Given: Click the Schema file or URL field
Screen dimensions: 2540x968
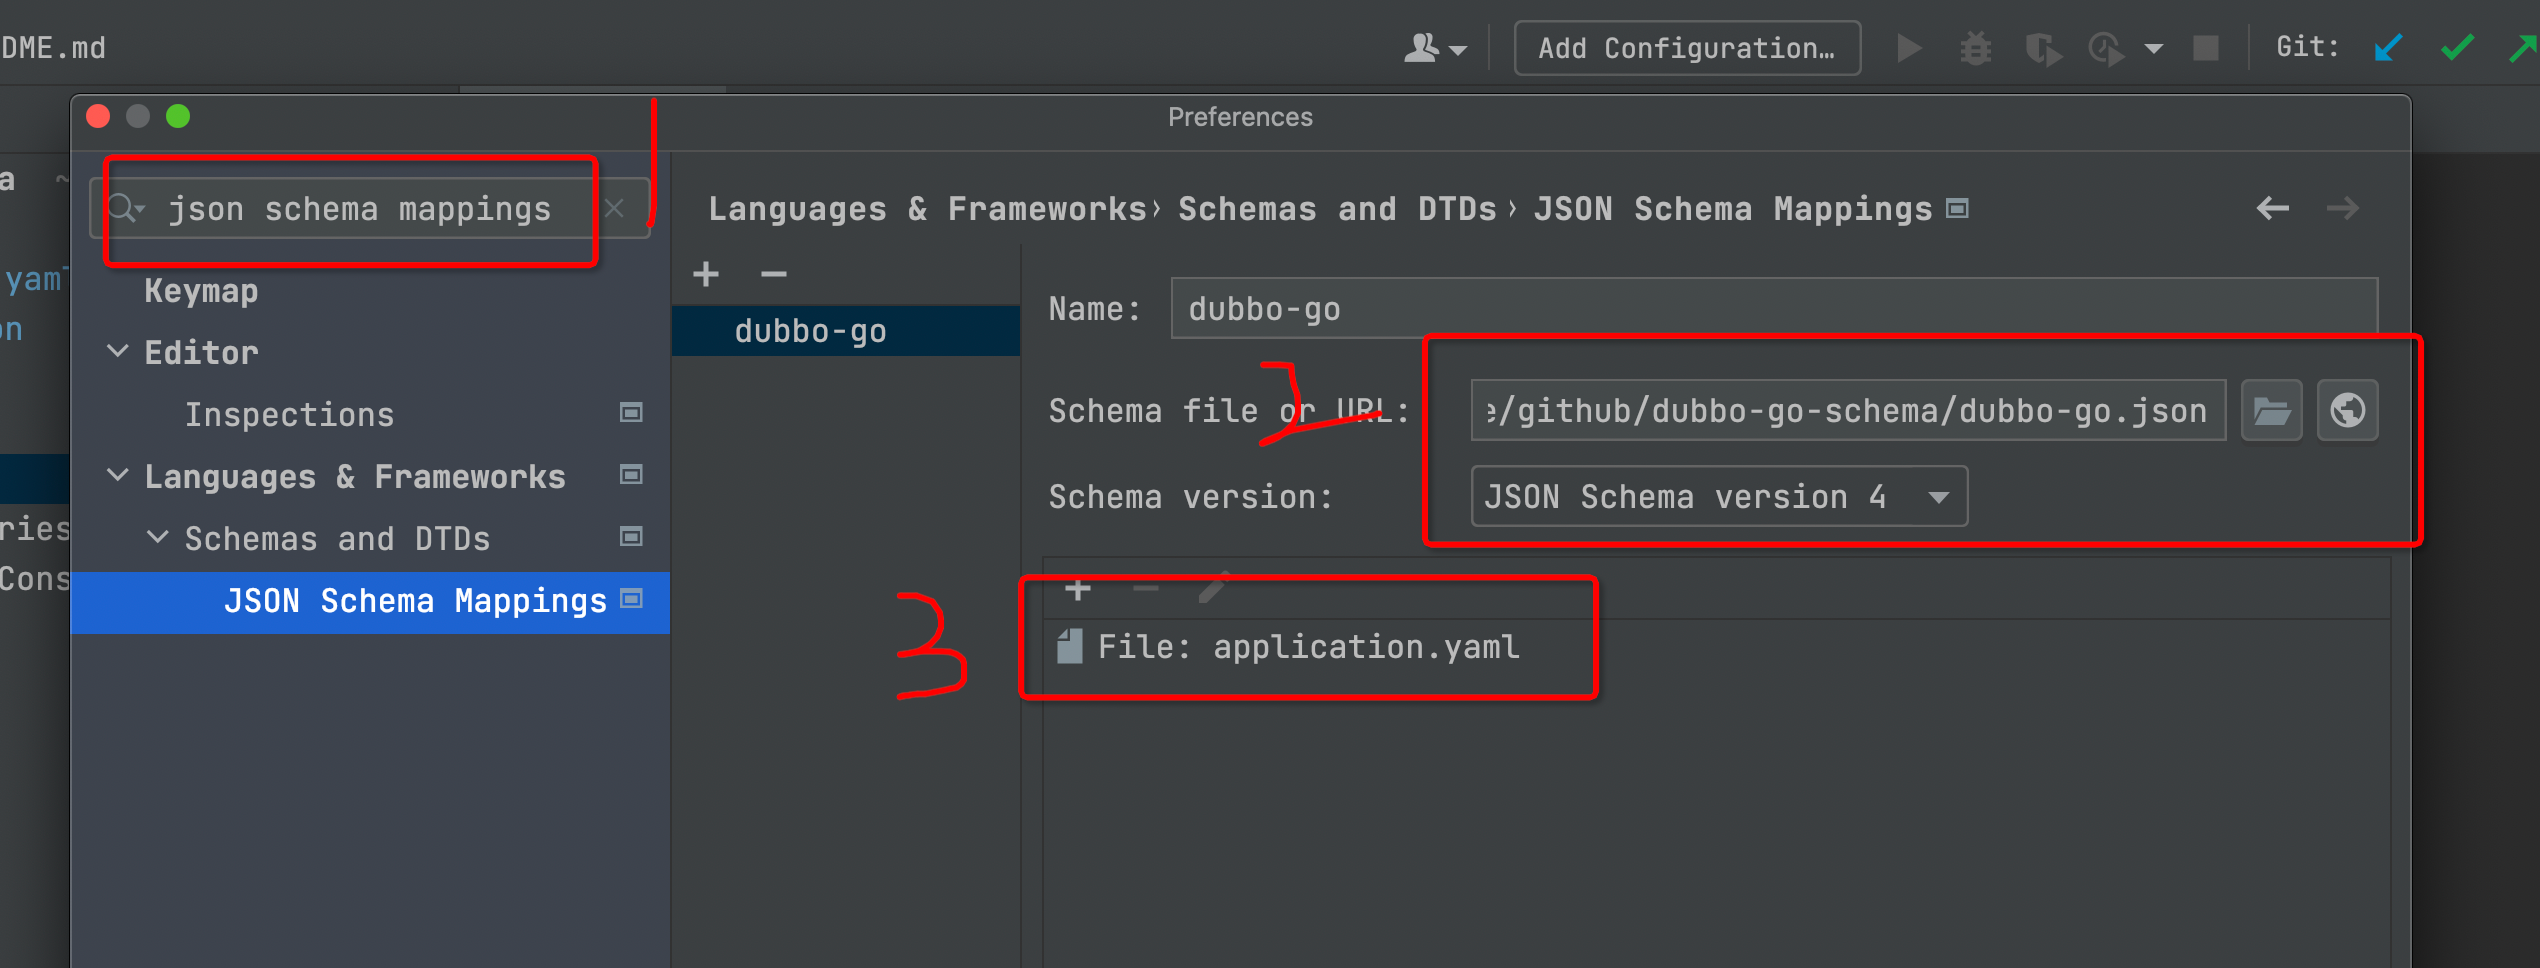Looking at the screenshot, I should point(1848,410).
